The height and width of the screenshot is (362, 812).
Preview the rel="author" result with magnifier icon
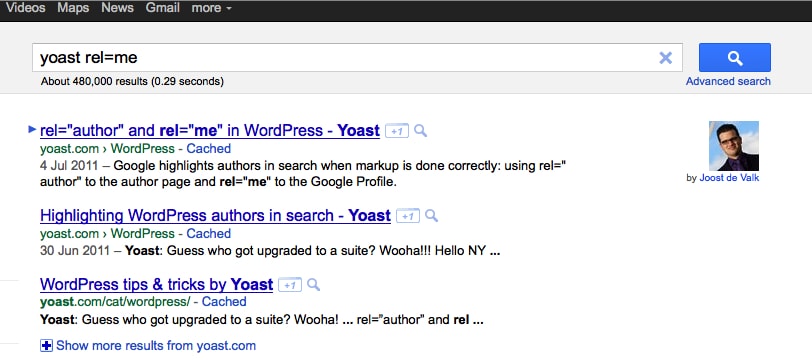click(x=420, y=131)
